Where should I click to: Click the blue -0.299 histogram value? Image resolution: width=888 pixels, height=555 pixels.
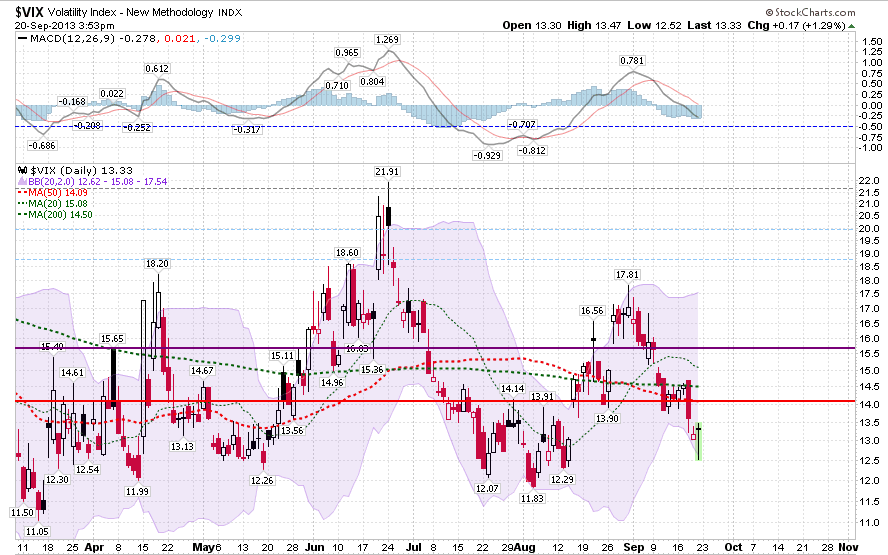(x=222, y=39)
